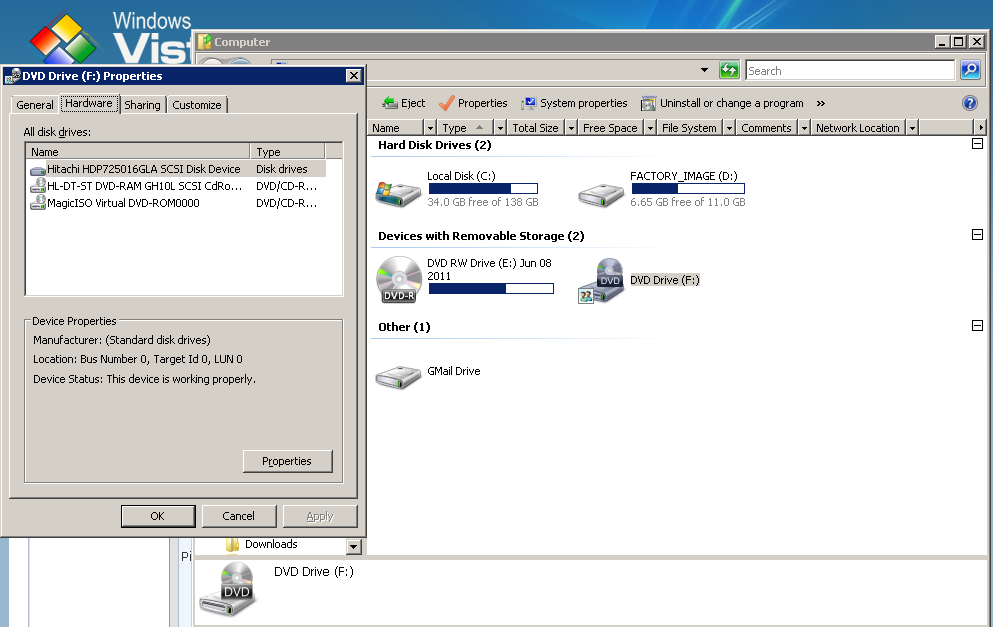Click the Downloads folder icon
Screen dimensions: 993x627
click(232, 544)
